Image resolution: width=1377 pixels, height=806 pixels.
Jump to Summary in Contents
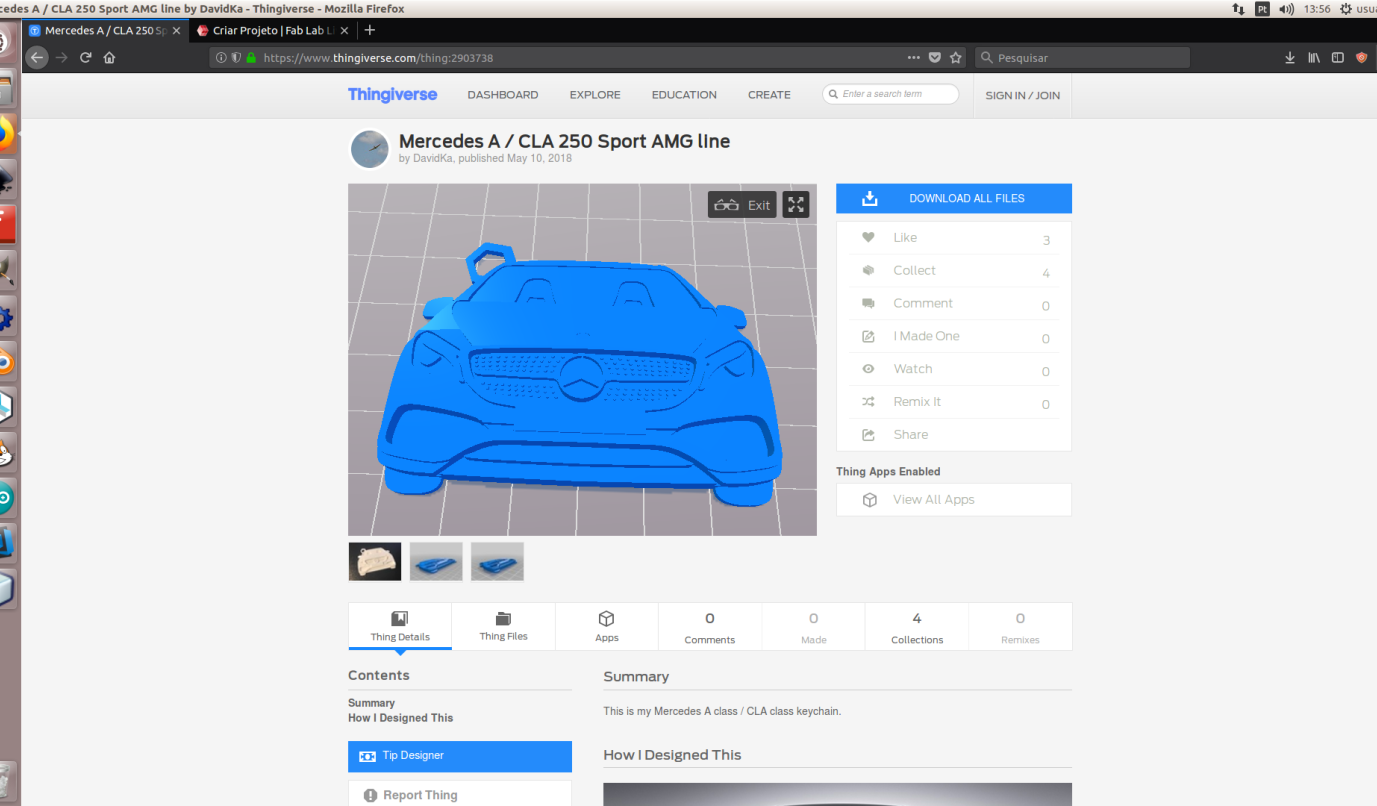click(x=371, y=703)
